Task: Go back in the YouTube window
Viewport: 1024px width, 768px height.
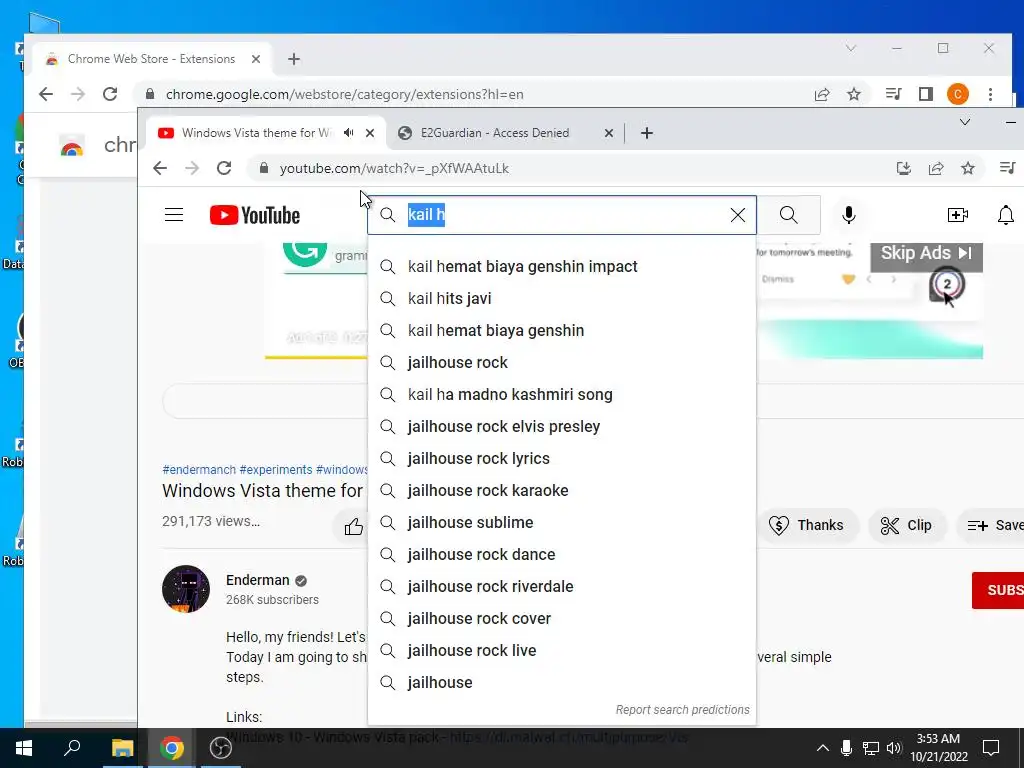Action: point(160,168)
